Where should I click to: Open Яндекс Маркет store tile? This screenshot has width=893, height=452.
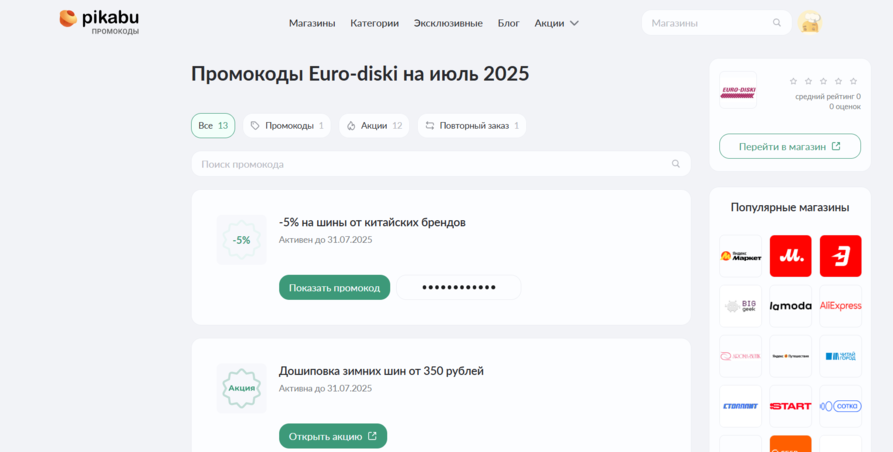[x=740, y=256]
